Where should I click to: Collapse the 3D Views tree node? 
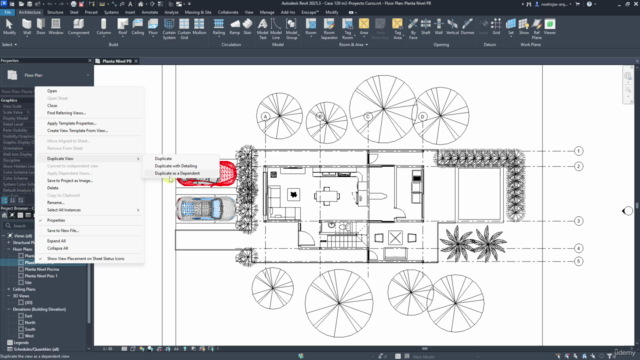[x=9, y=296]
